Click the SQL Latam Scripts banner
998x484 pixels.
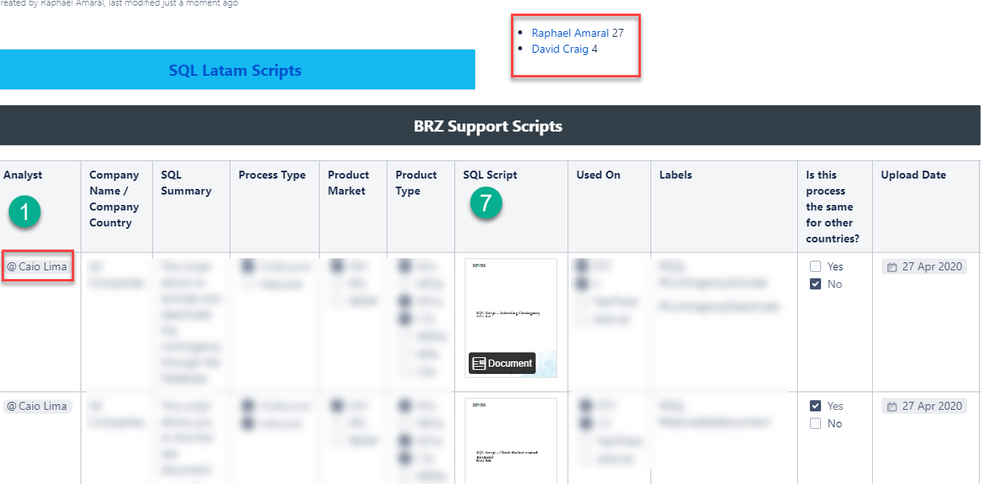click(x=235, y=69)
